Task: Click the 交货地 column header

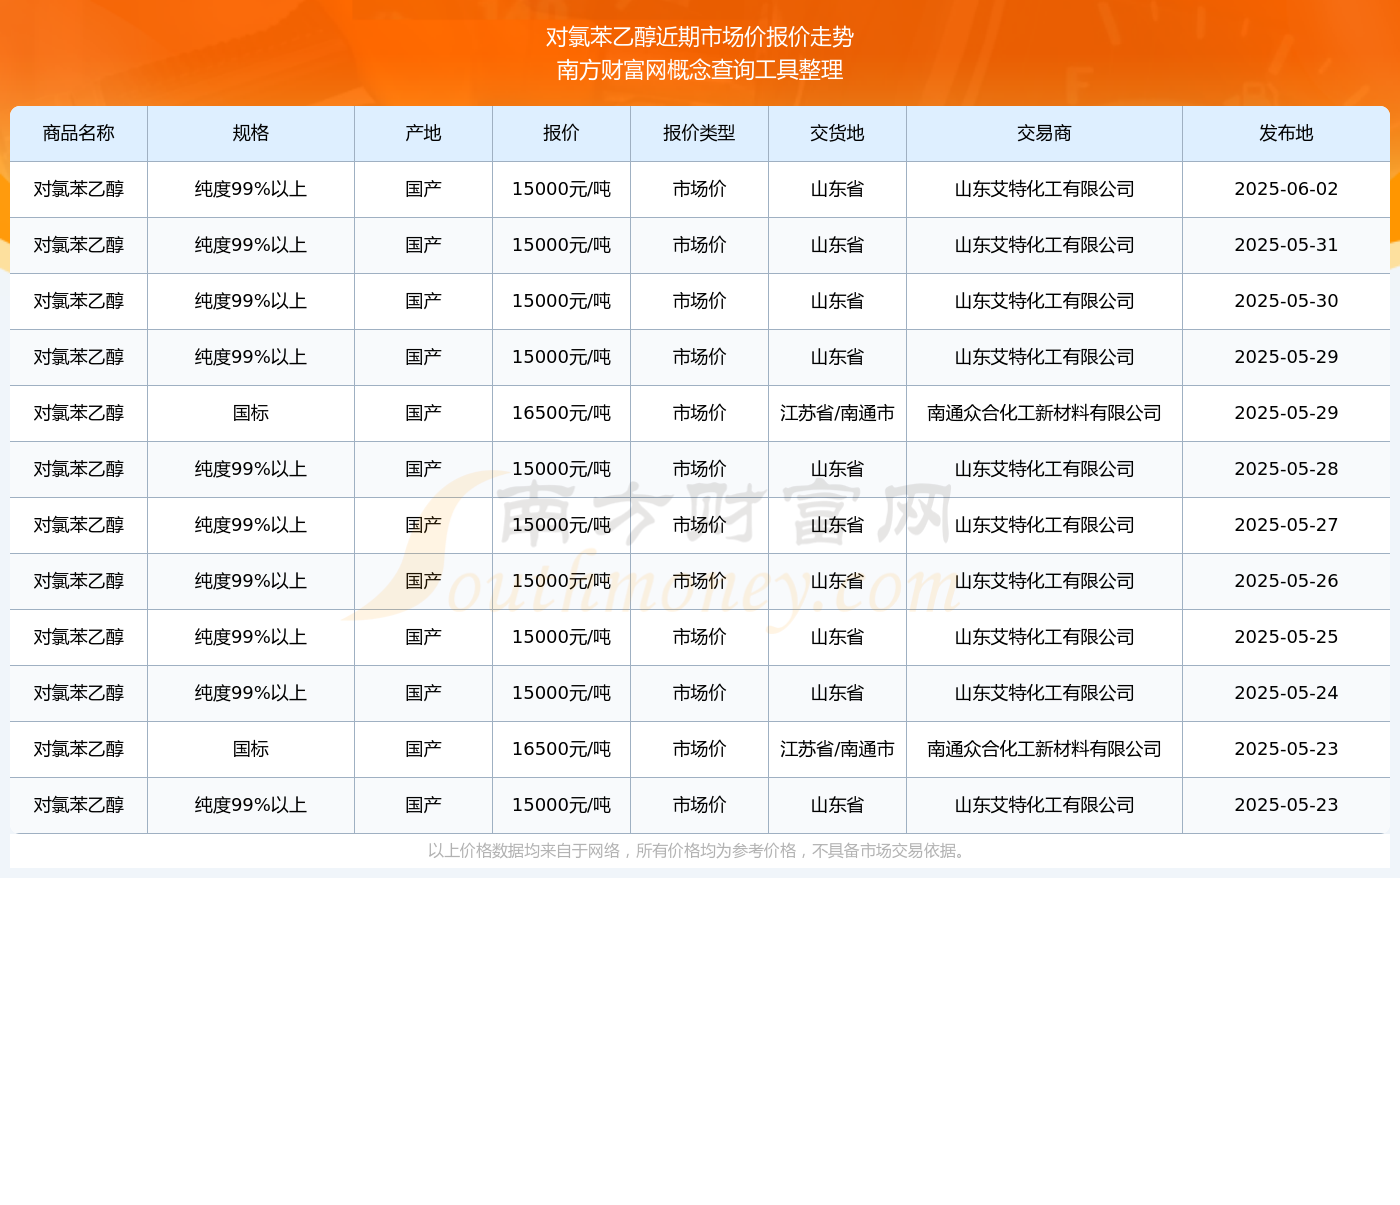Action: click(x=838, y=133)
